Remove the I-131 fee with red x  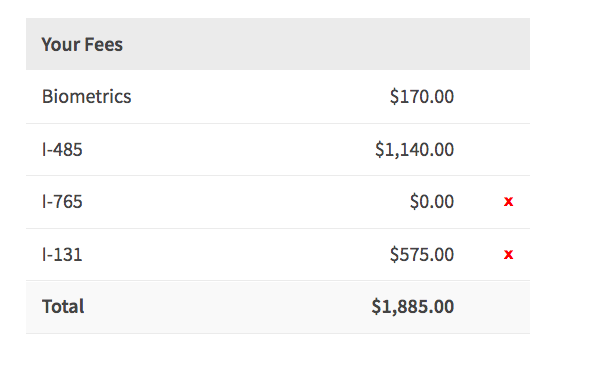coord(508,254)
